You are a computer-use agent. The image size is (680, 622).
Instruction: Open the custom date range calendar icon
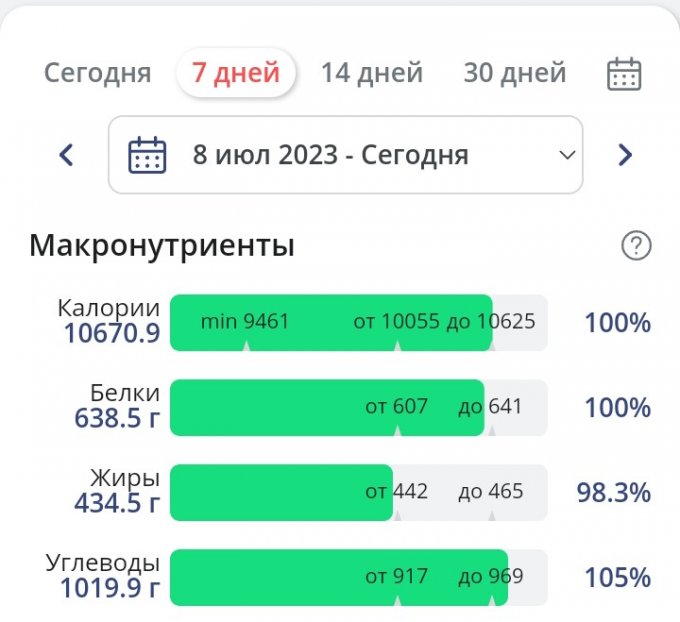click(624, 74)
